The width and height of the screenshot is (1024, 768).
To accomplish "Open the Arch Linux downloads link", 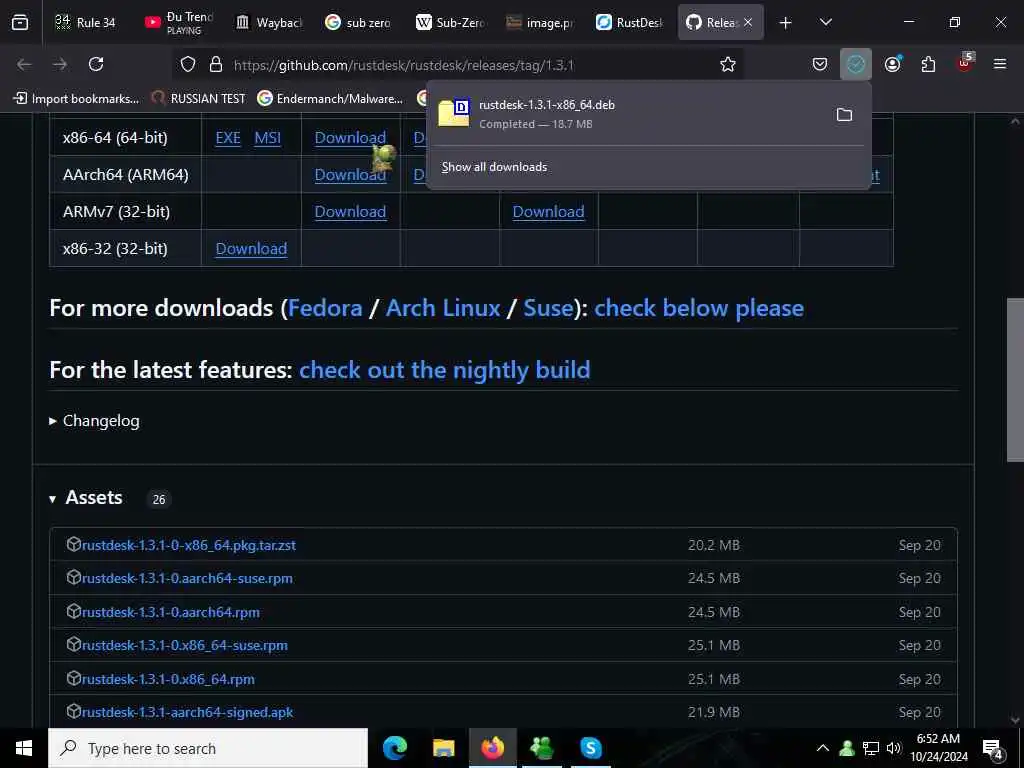I will click(443, 308).
